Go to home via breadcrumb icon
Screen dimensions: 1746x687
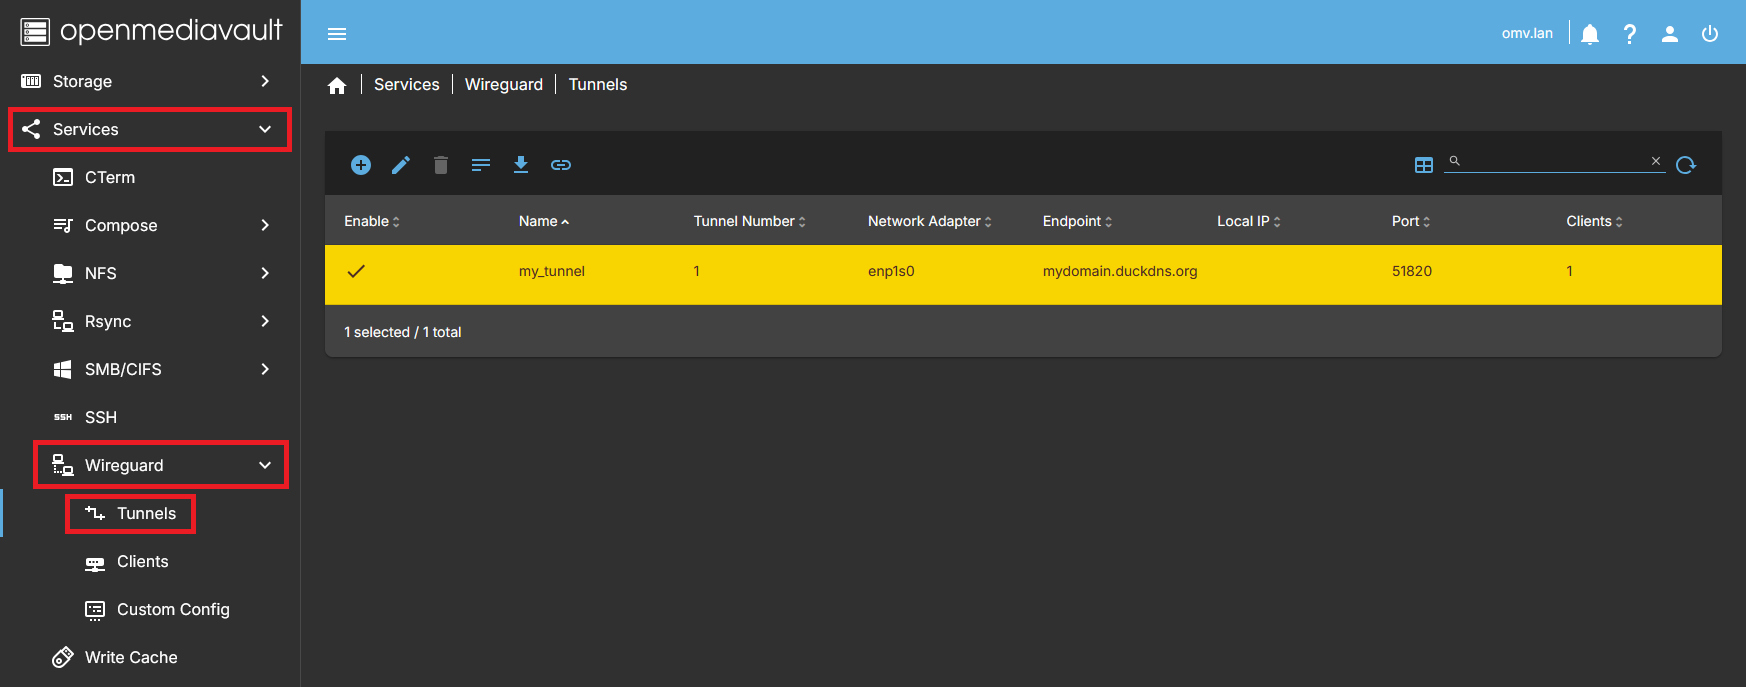click(337, 85)
